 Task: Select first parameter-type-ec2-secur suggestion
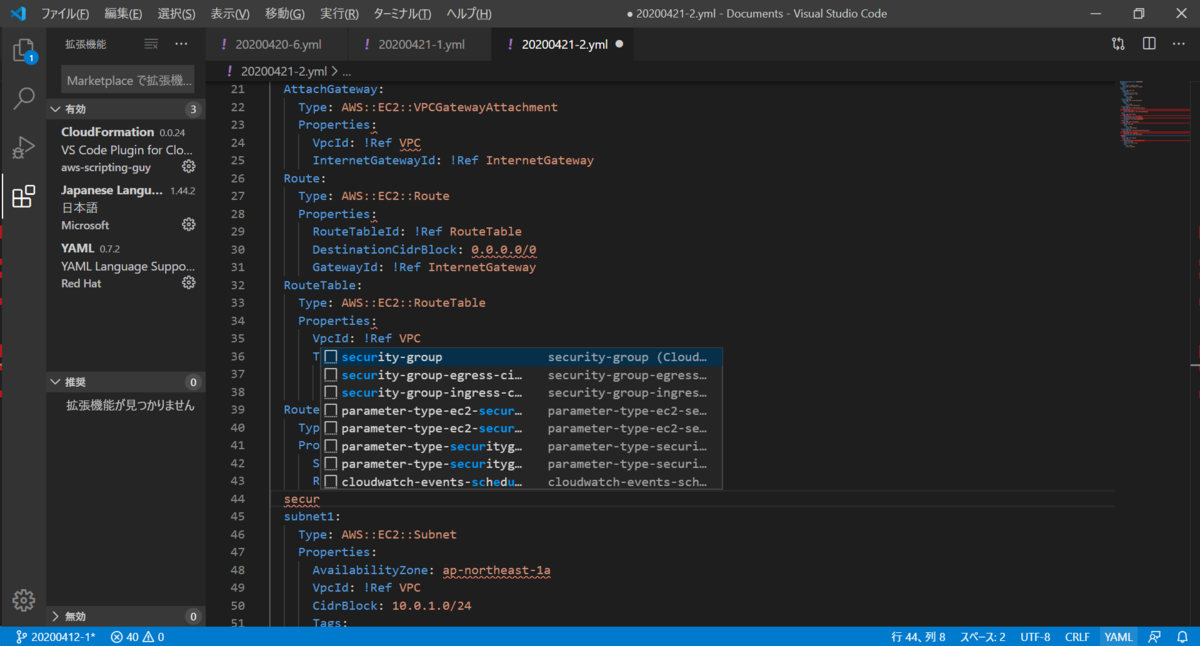coord(521,411)
